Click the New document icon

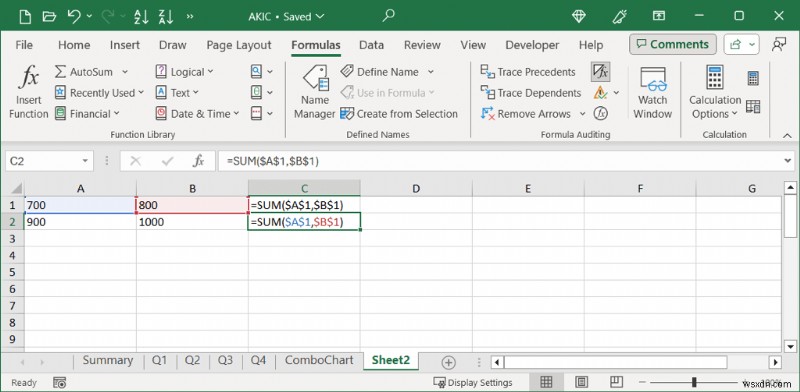[x=25, y=16]
